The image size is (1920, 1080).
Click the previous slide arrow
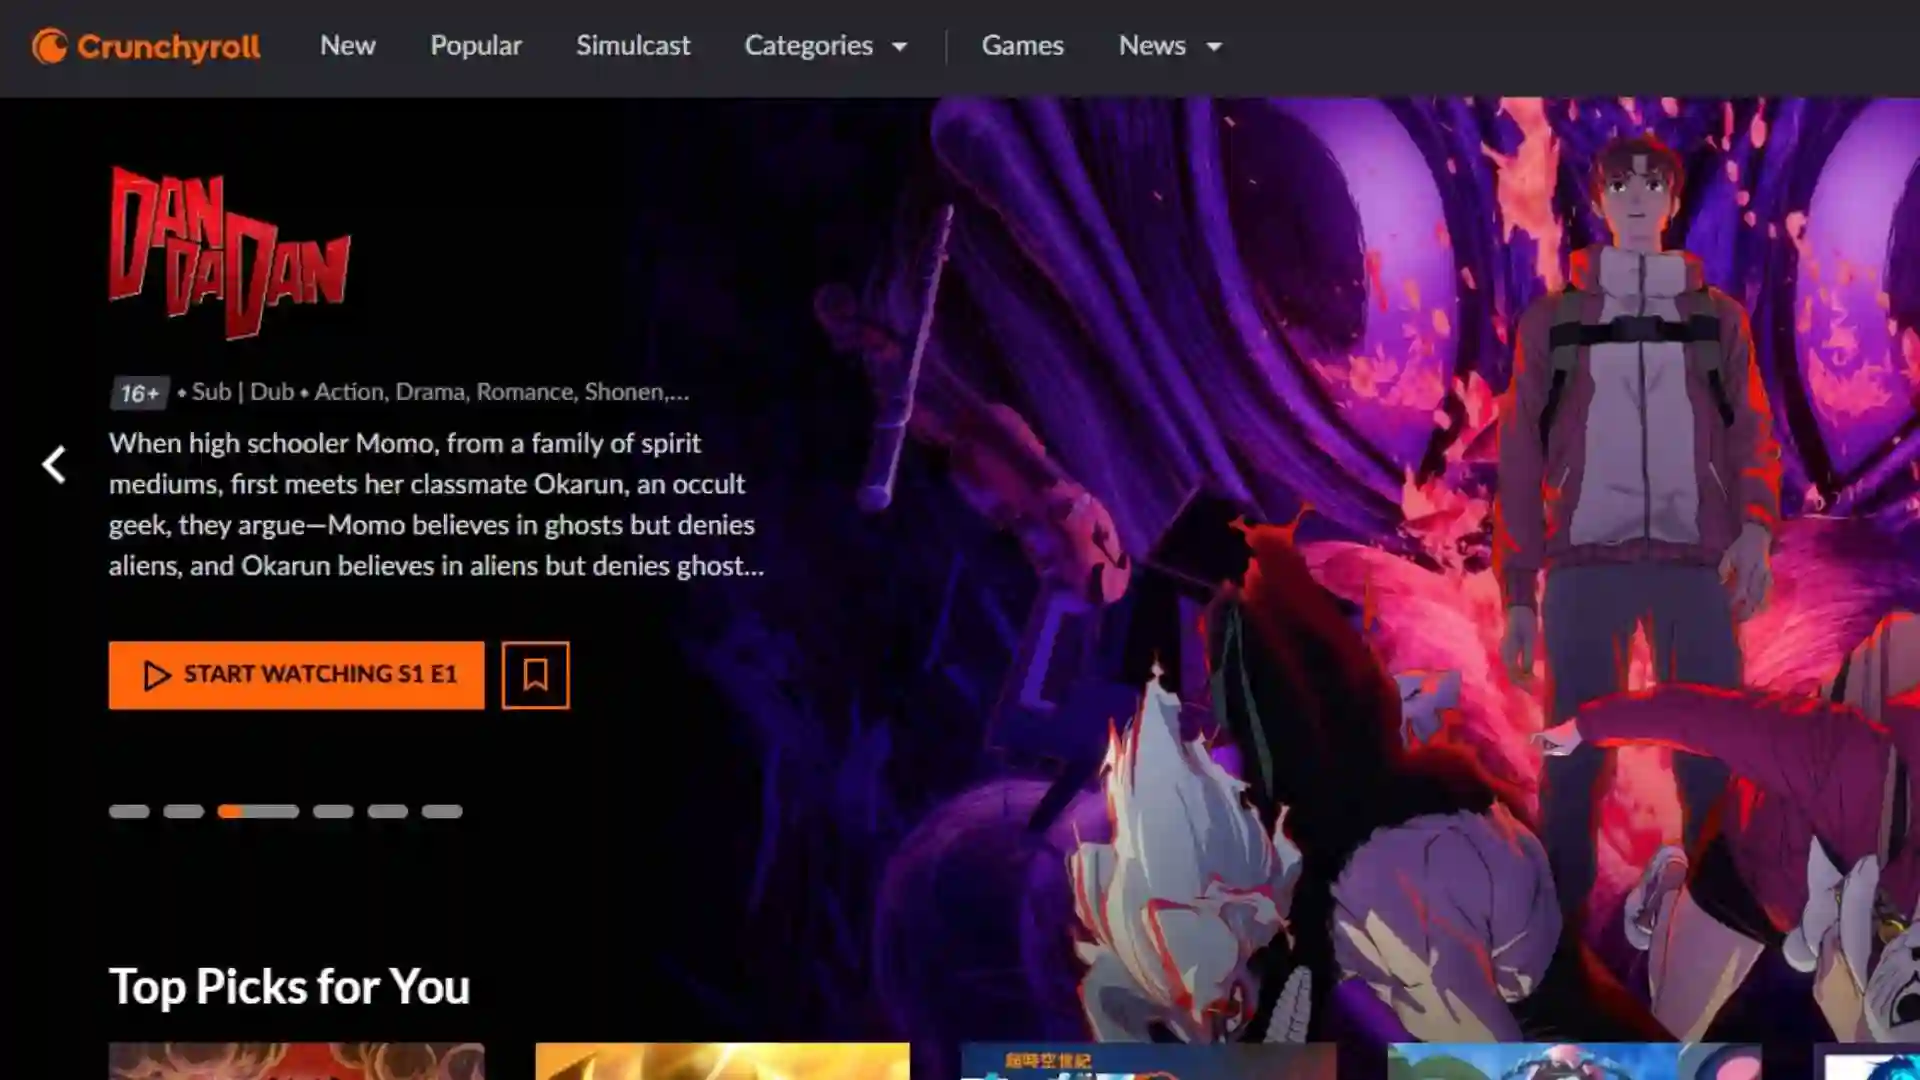click(x=54, y=465)
